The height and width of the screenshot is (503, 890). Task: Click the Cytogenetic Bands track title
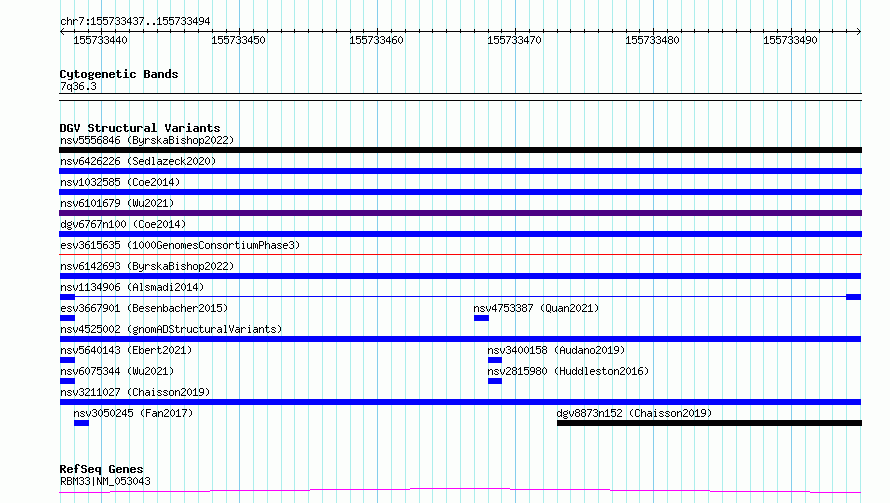(119, 74)
